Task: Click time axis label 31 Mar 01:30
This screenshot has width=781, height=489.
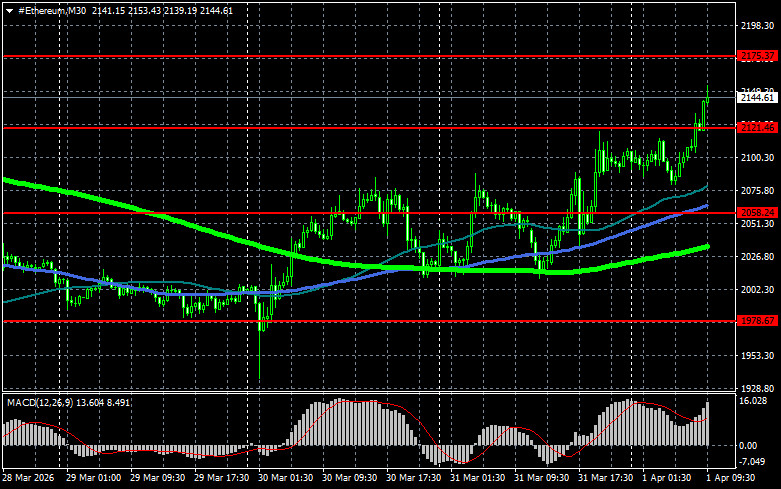Action: [x=478, y=478]
